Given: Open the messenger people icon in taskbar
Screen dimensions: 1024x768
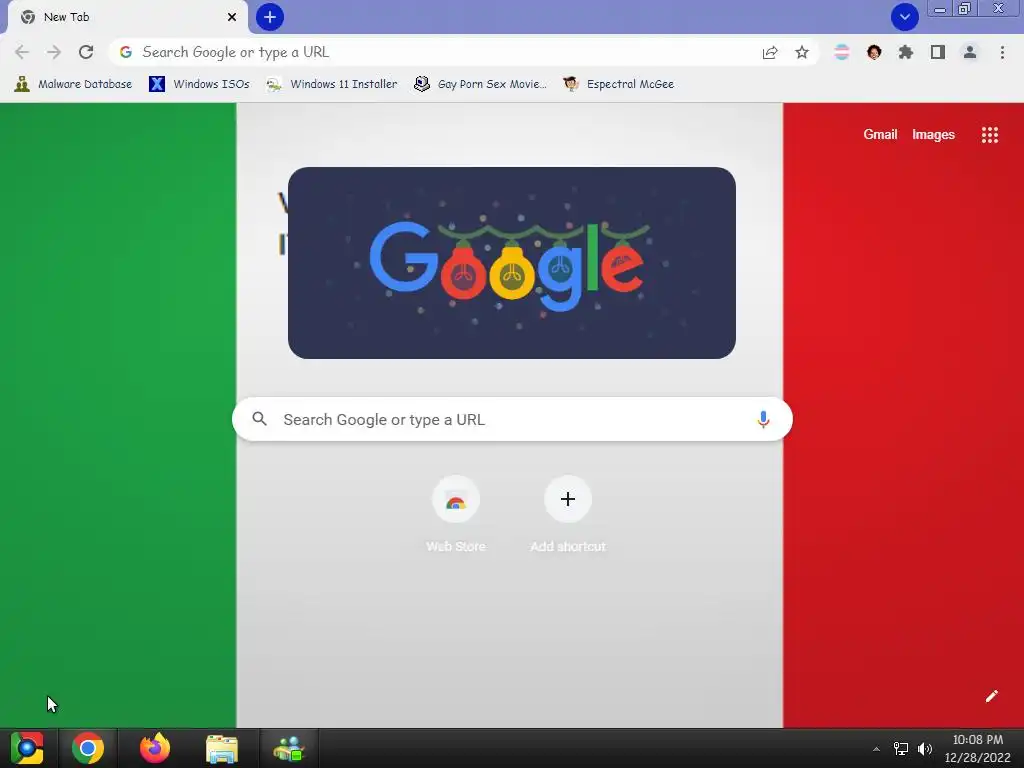Looking at the screenshot, I should (289, 748).
